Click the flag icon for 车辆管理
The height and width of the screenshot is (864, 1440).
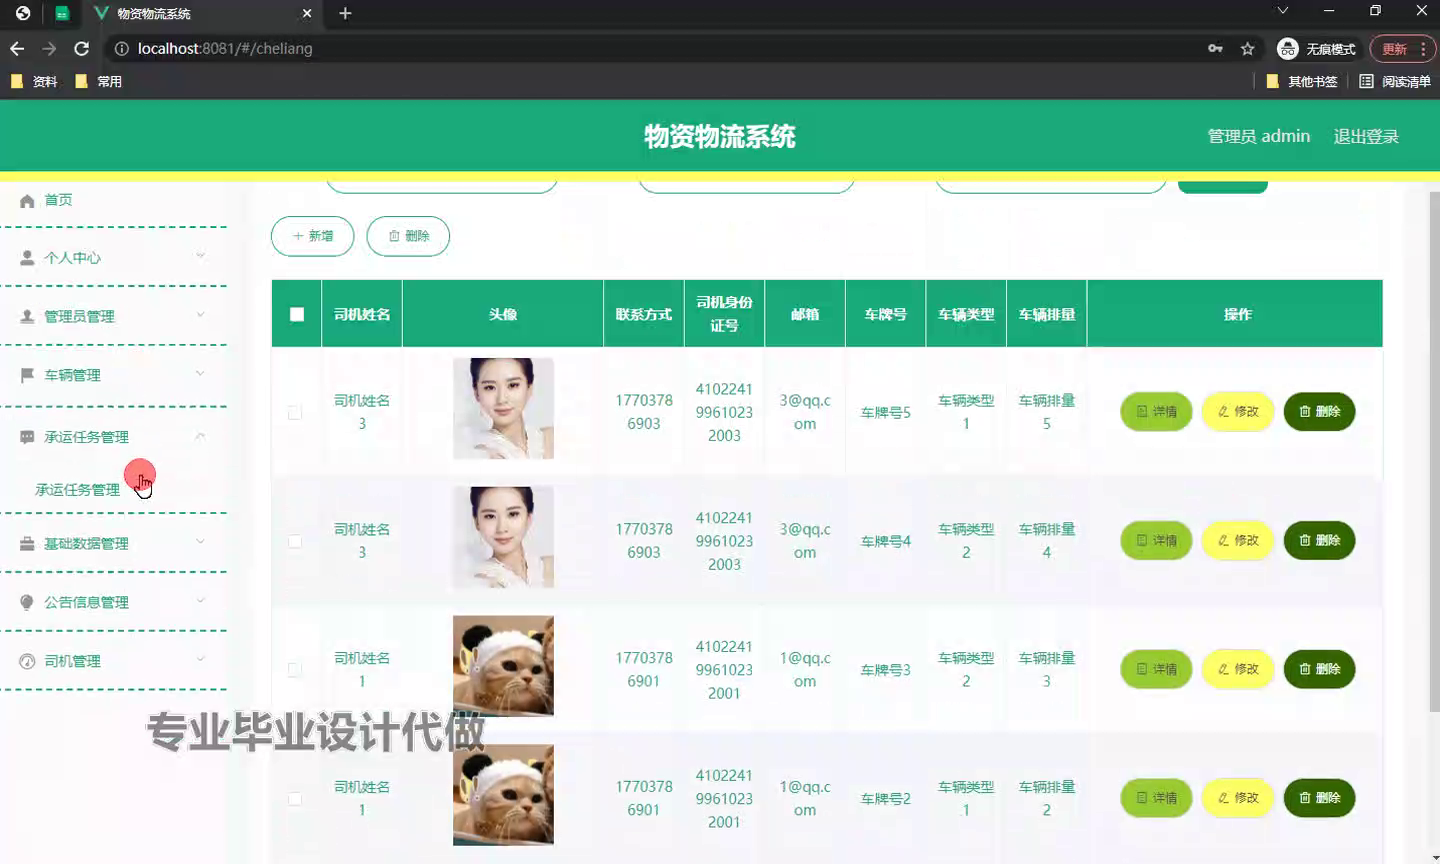click(27, 375)
